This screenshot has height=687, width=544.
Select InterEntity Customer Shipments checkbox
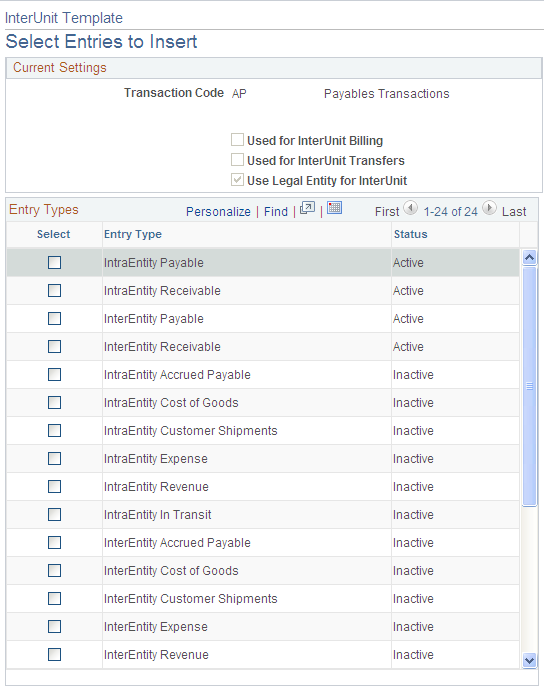pyautogui.click(x=54, y=598)
